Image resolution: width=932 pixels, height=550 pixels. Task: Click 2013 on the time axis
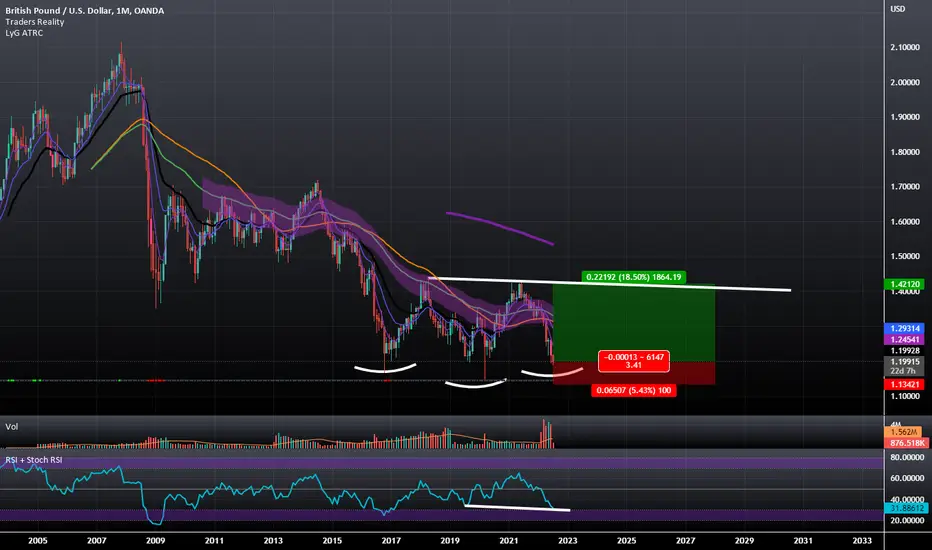point(273,540)
